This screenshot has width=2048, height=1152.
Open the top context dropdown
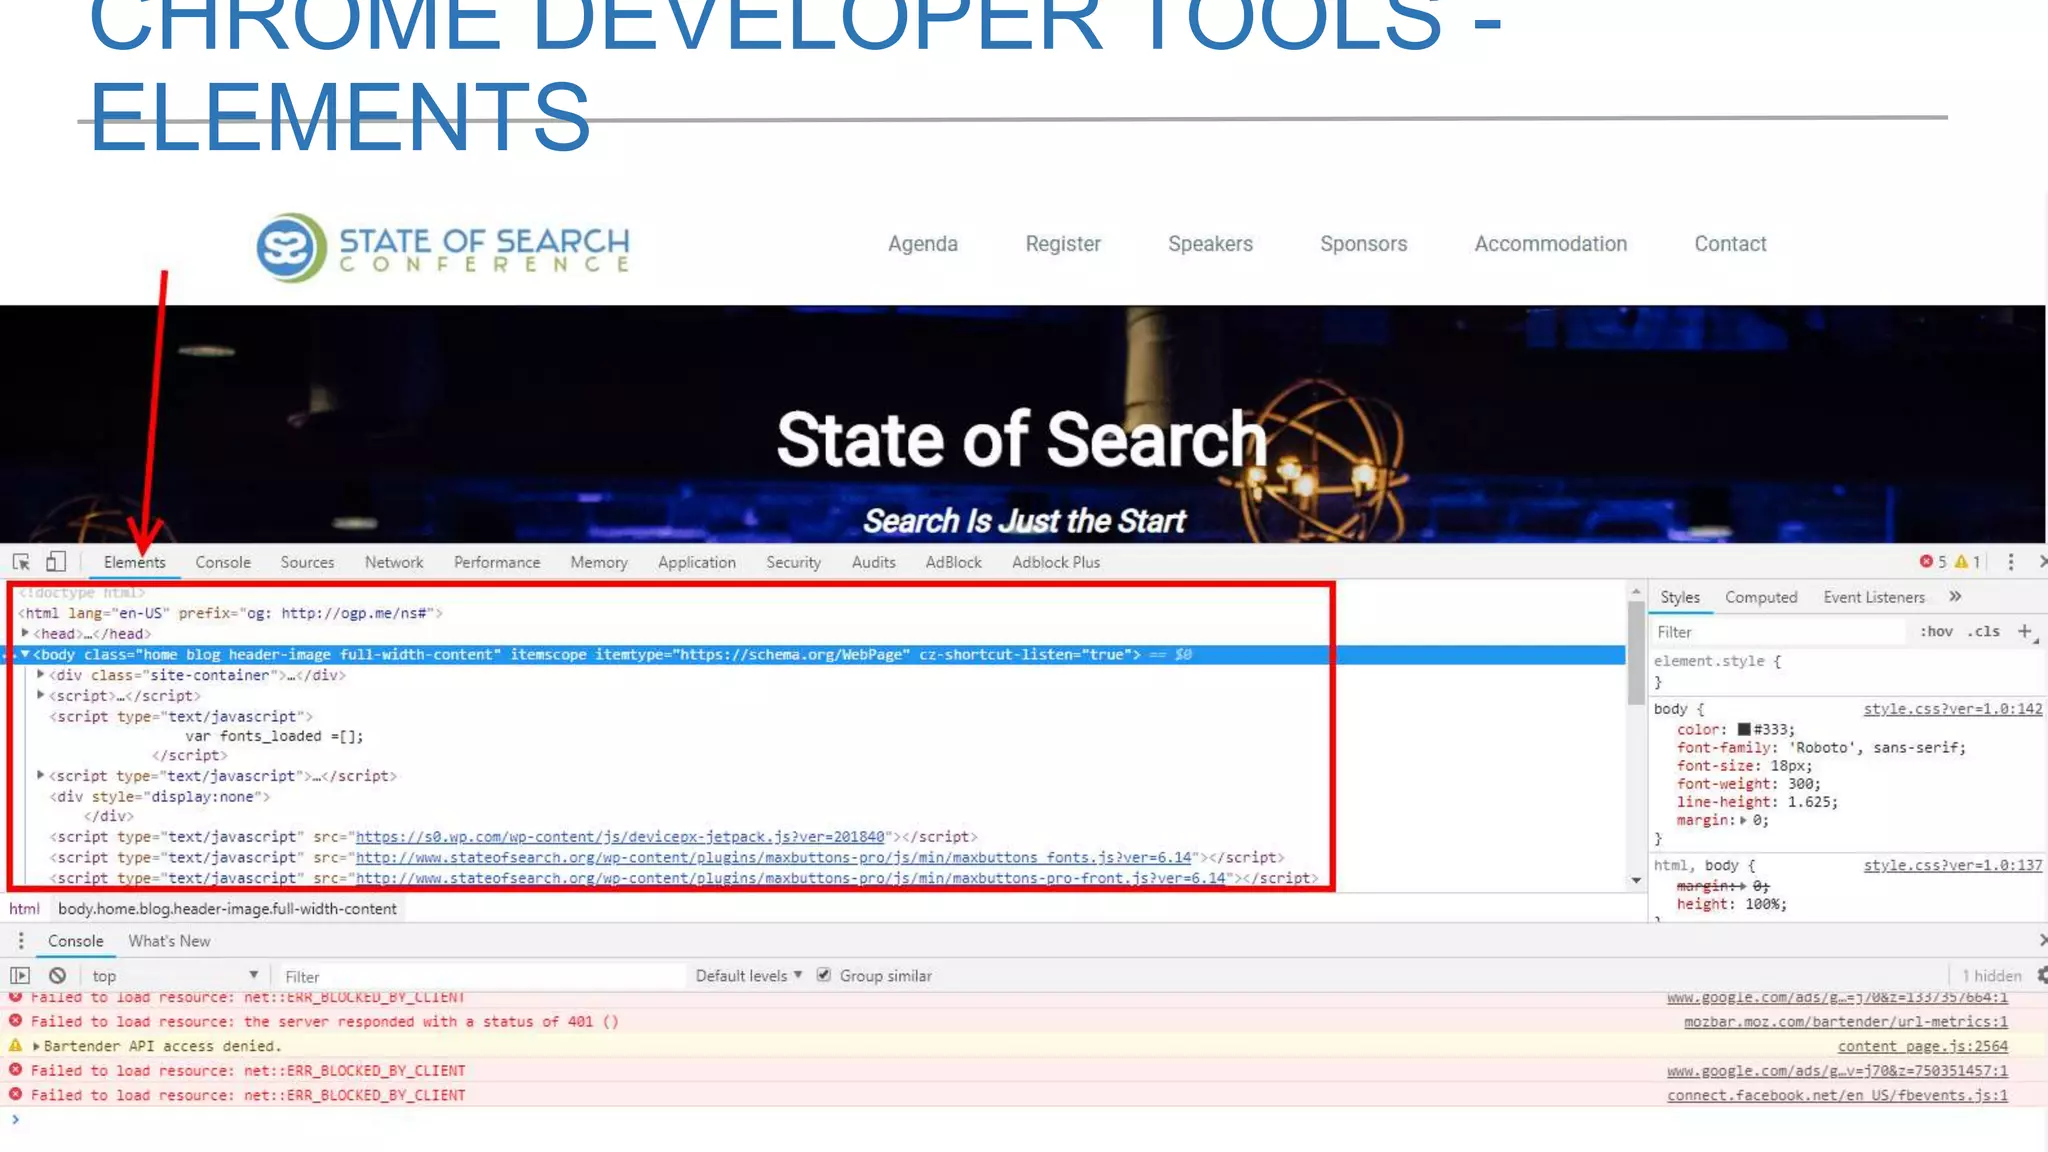click(174, 975)
